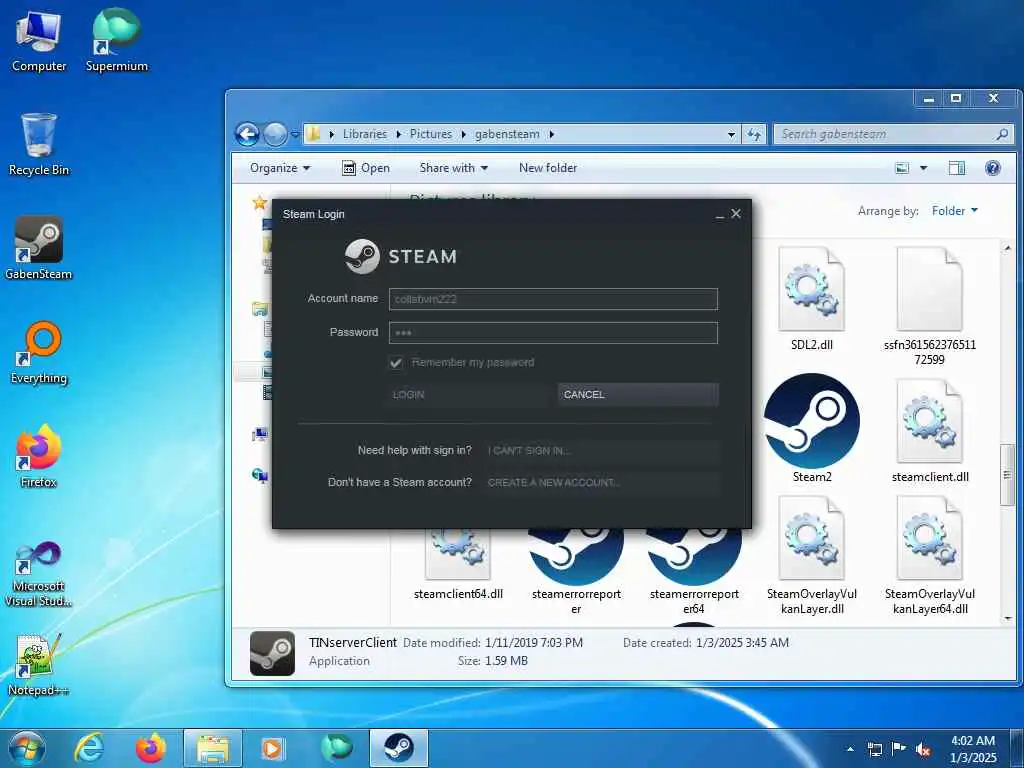Click the Explorer forward navigation arrow

(275, 135)
